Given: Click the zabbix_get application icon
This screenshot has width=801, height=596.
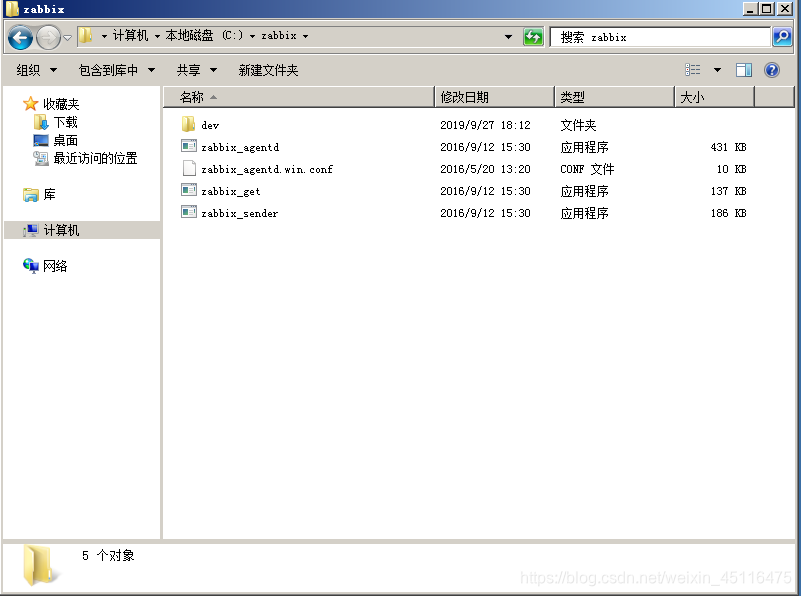Looking at the screenshot, I should pyautogui.click(x=189, y=190).
